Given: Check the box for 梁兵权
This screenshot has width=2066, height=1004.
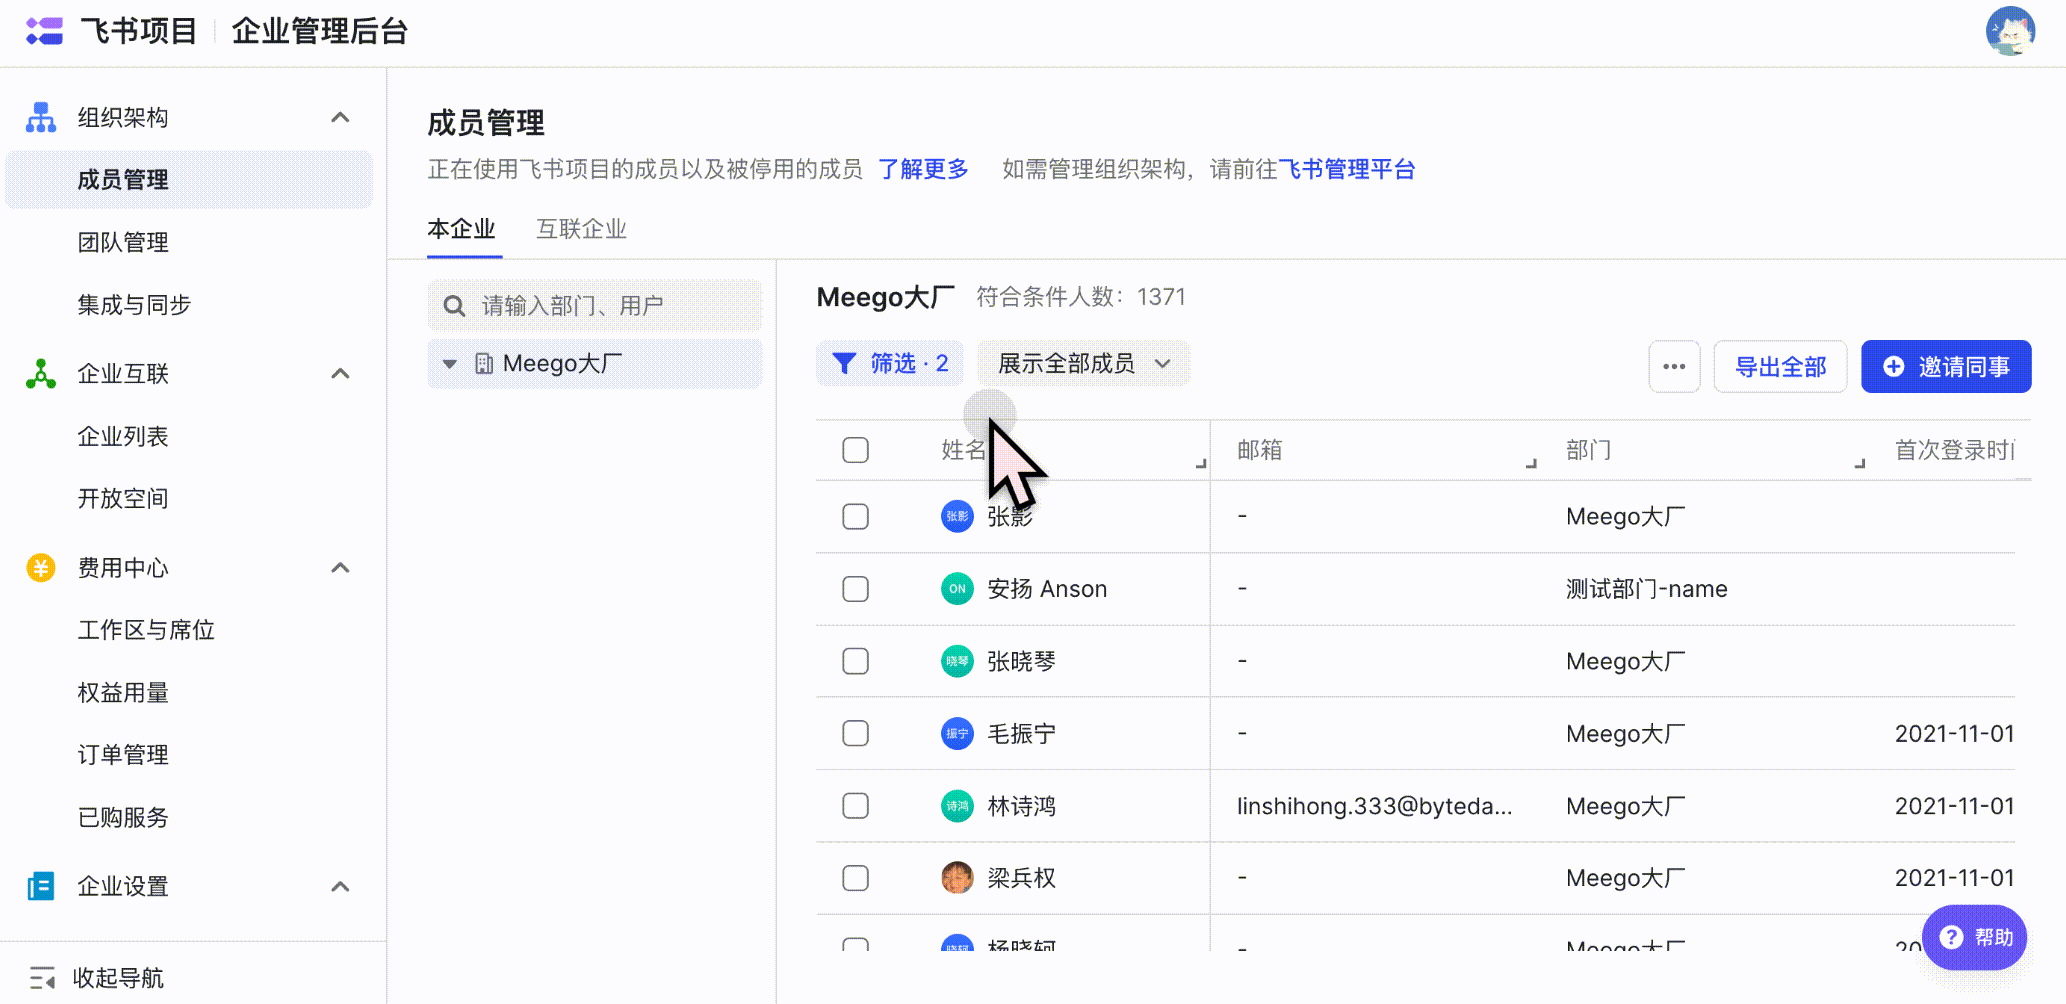Looking at the screenshot, I should pos(855,878).
